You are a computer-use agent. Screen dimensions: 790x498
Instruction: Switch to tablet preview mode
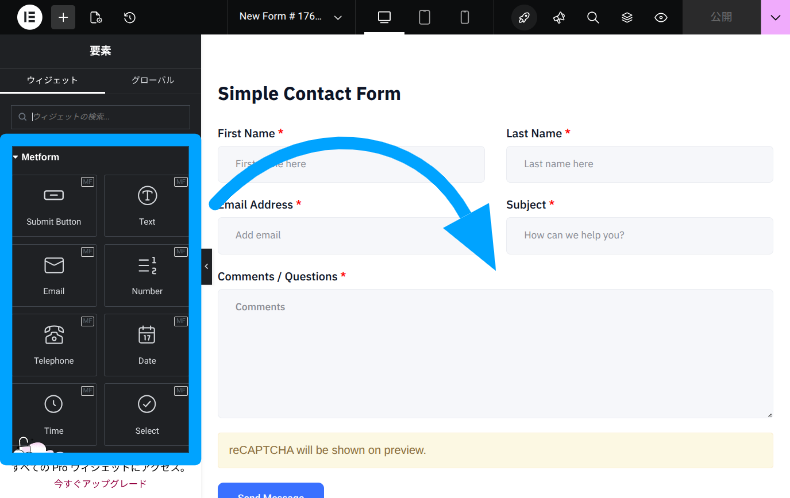pos(424,17)
